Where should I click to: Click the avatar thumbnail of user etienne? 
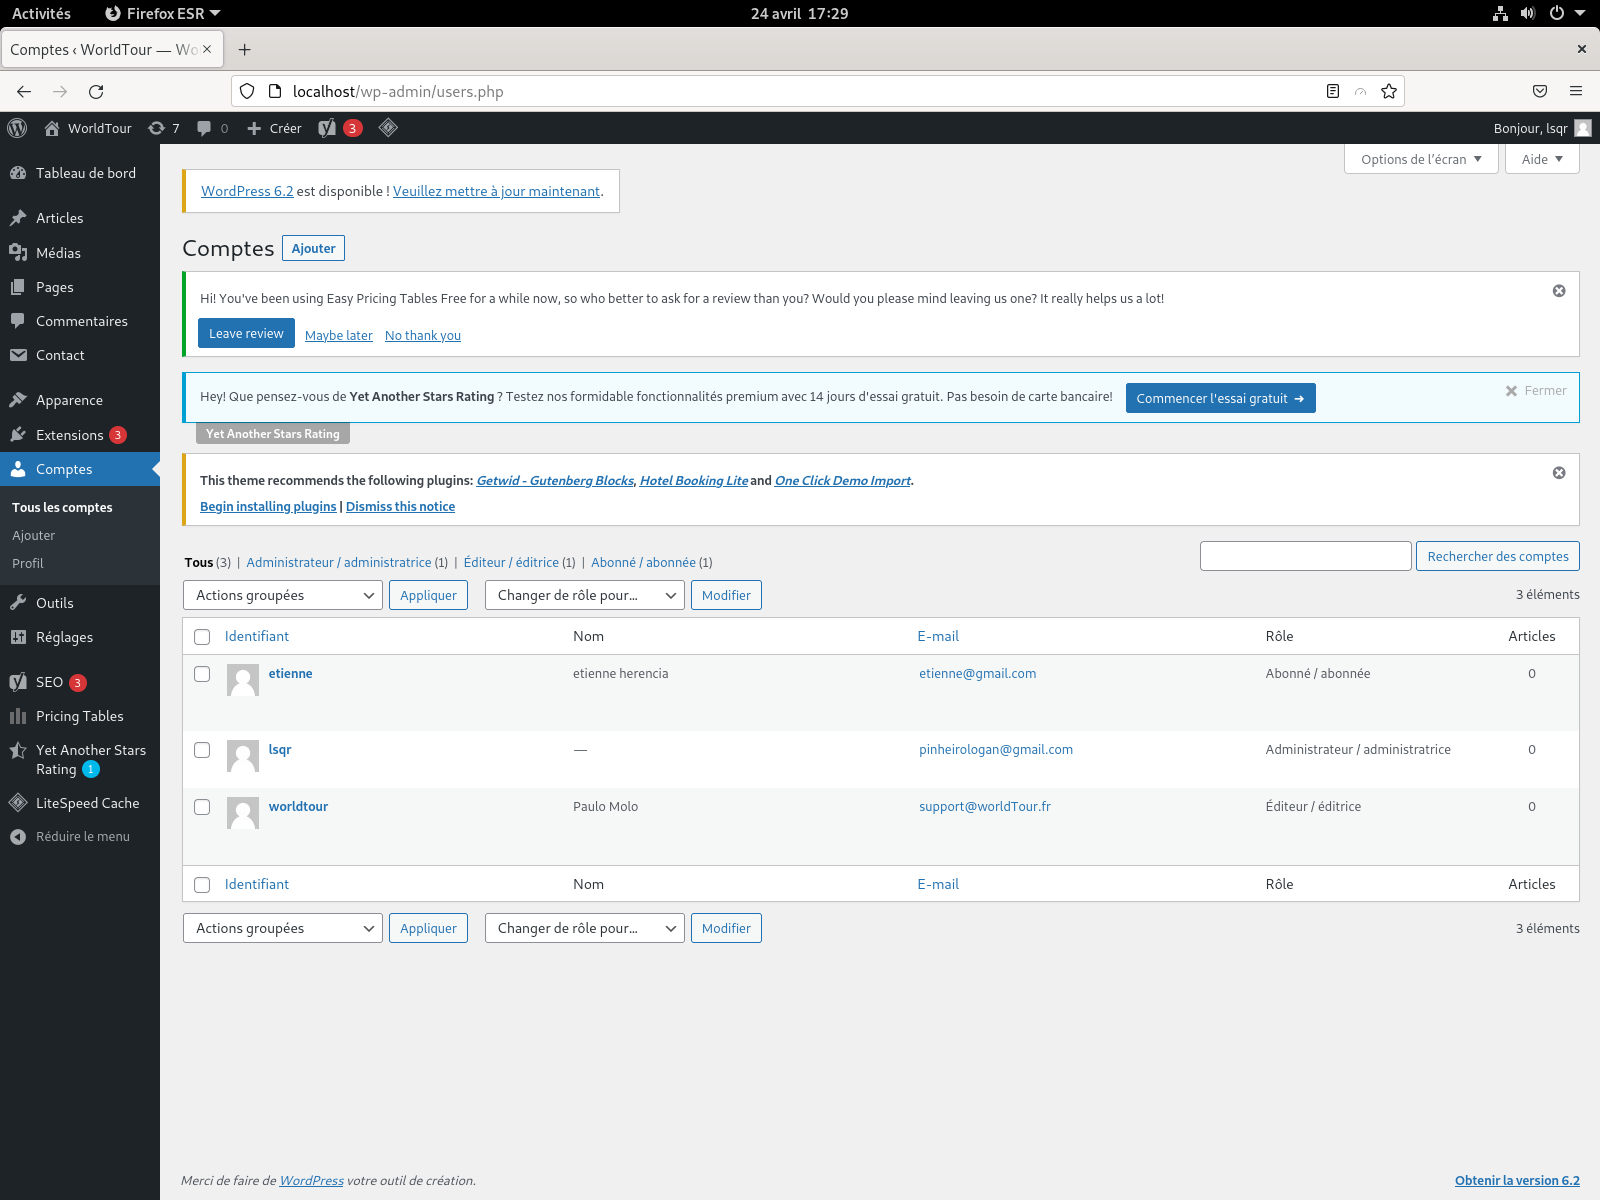click(x=243, y=680)
